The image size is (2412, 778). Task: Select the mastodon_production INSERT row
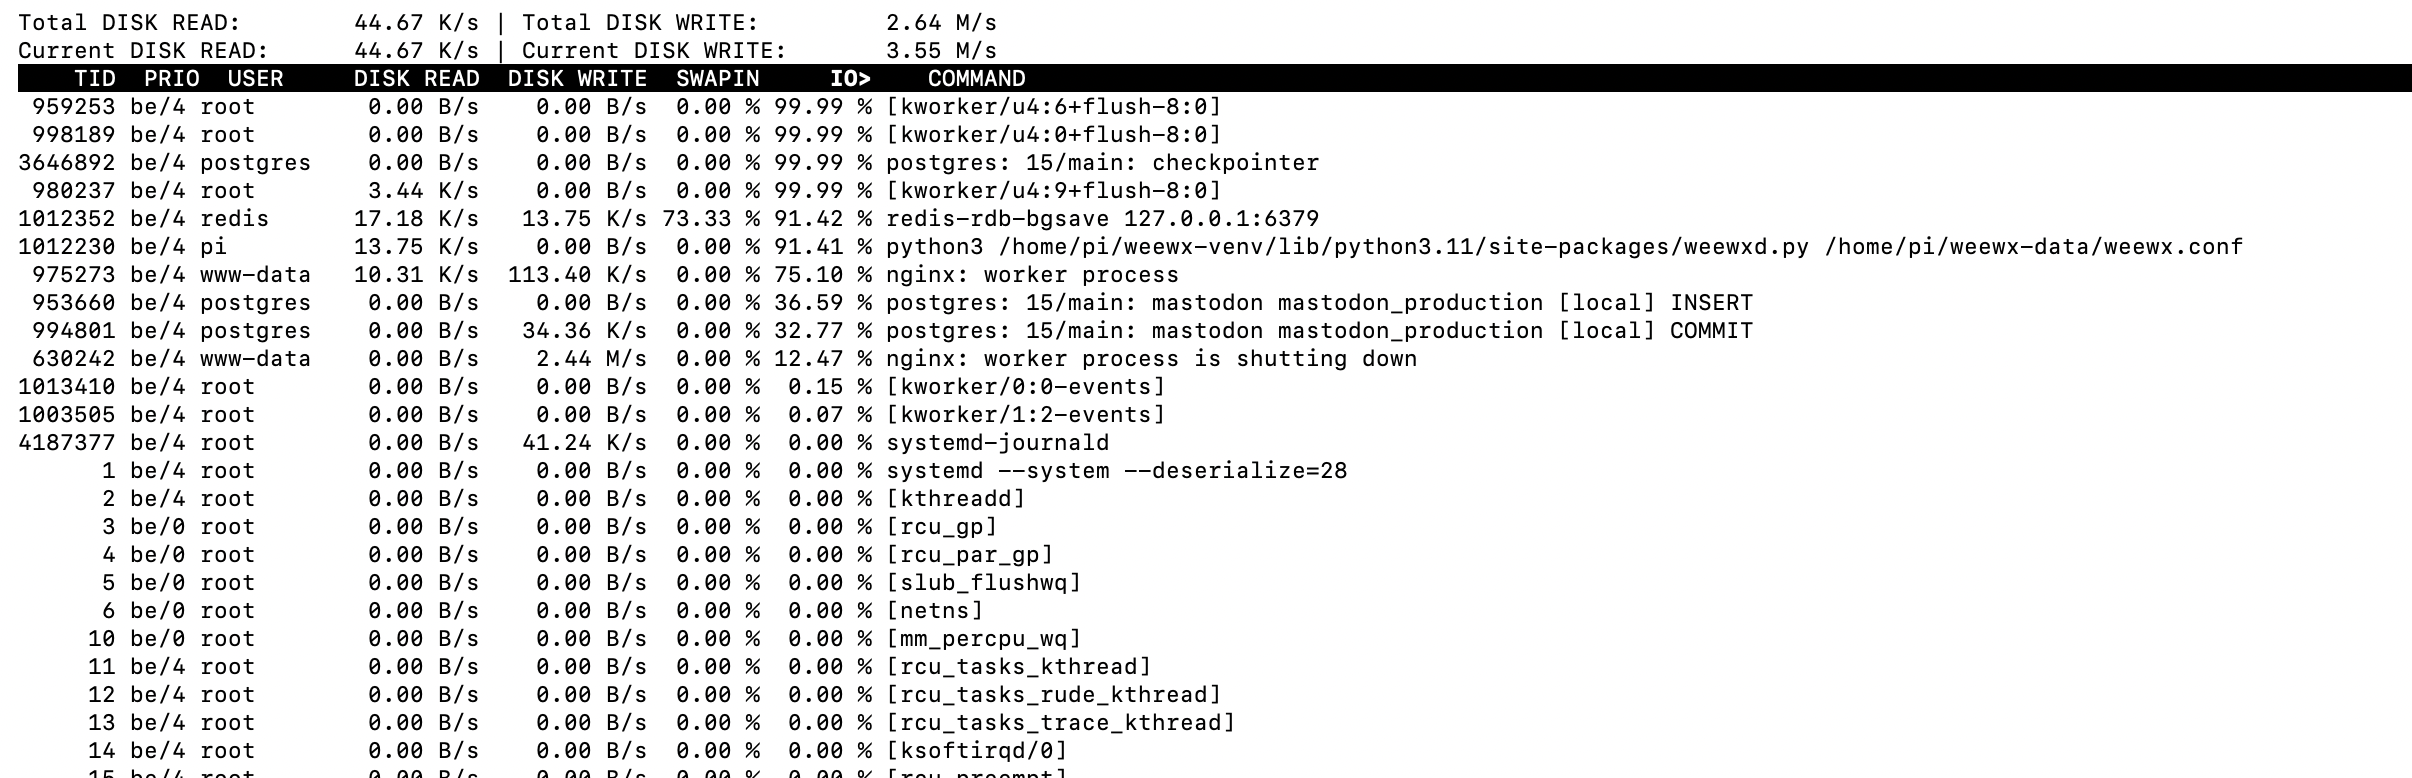1215,303
